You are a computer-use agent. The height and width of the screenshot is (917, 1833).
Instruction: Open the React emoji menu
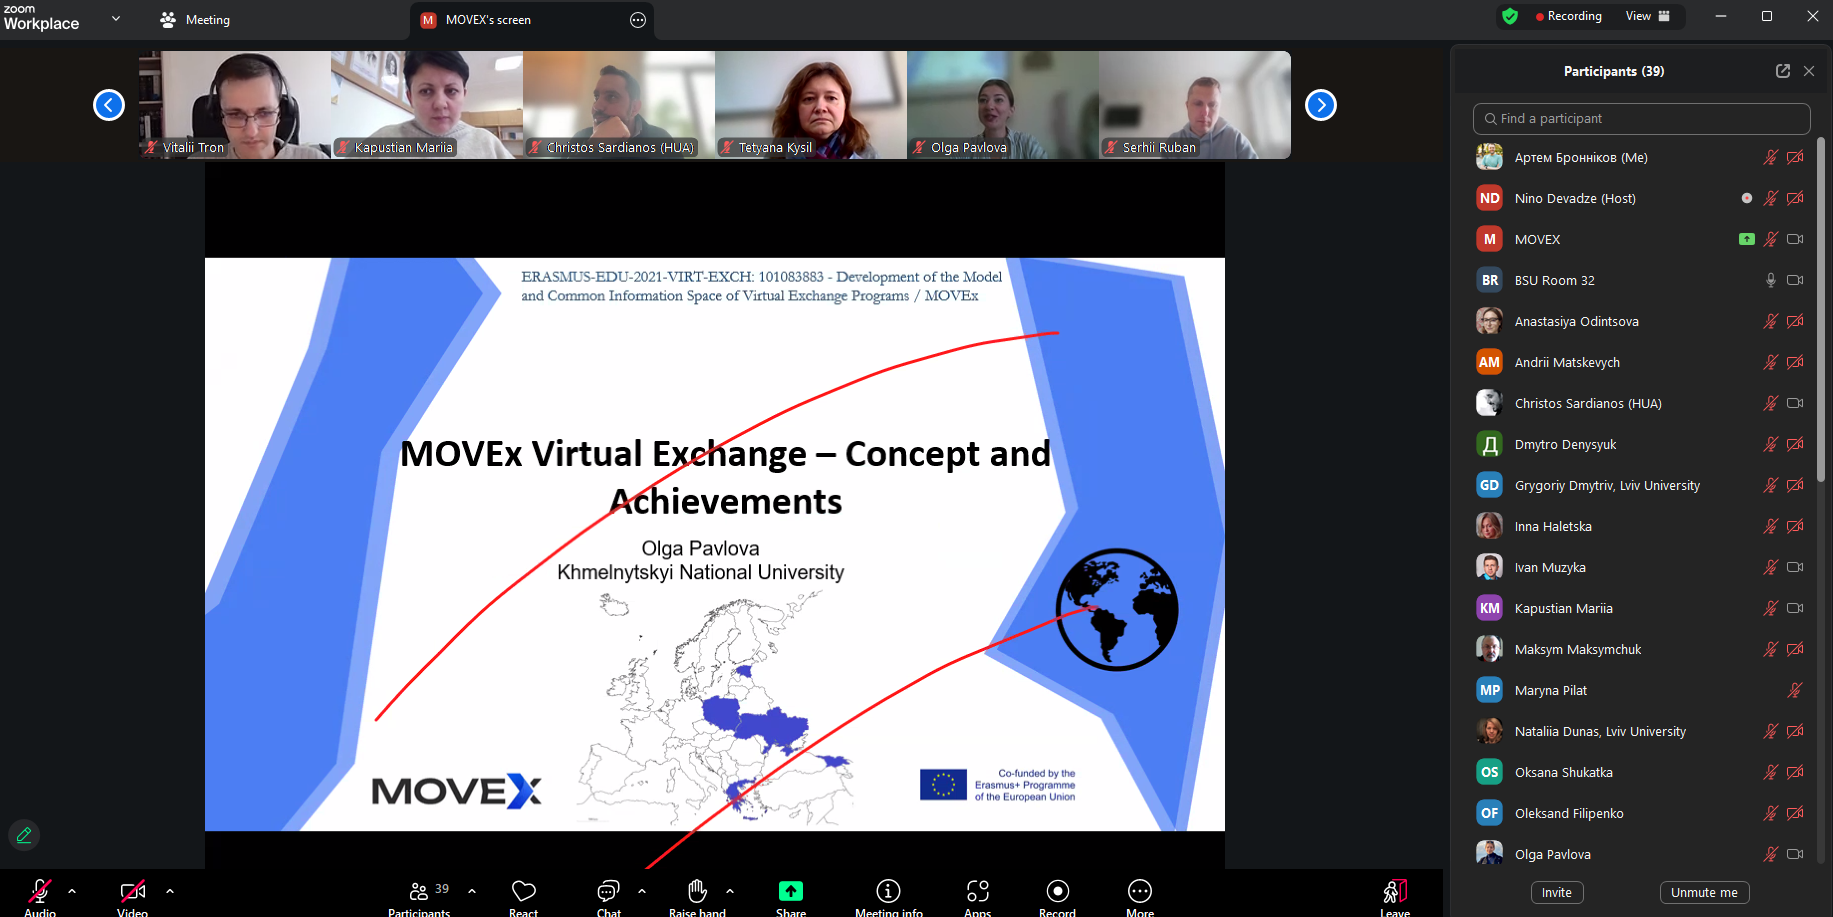tap(523, 891)
